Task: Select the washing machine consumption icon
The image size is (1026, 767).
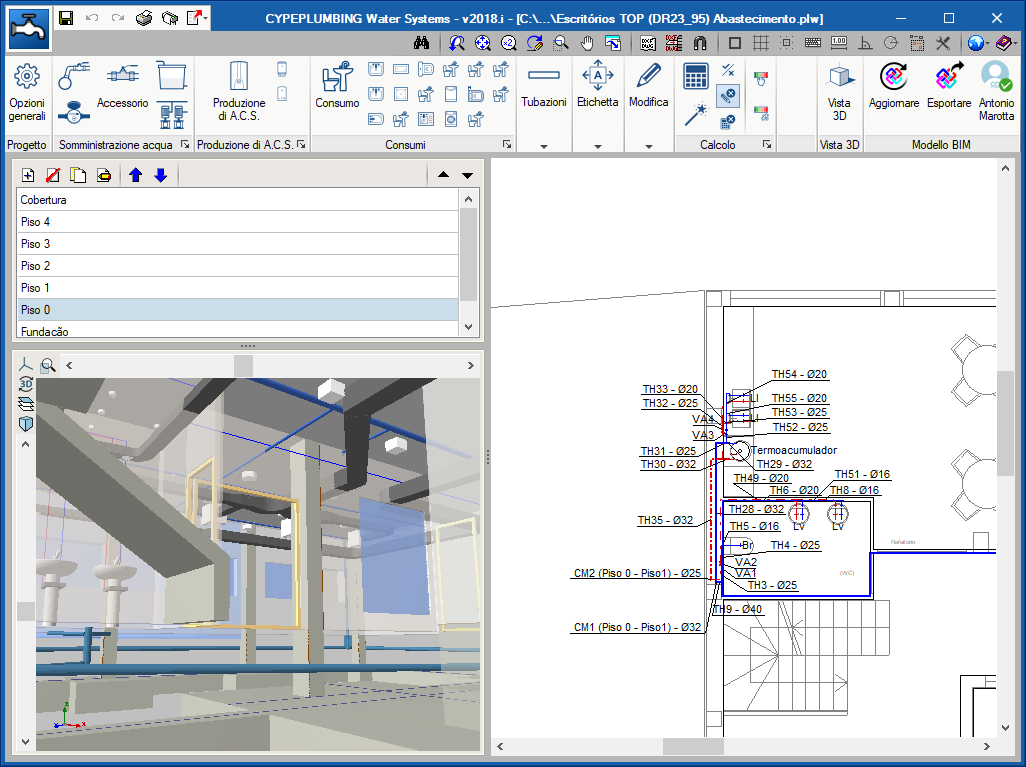Action: pos(451,119)
